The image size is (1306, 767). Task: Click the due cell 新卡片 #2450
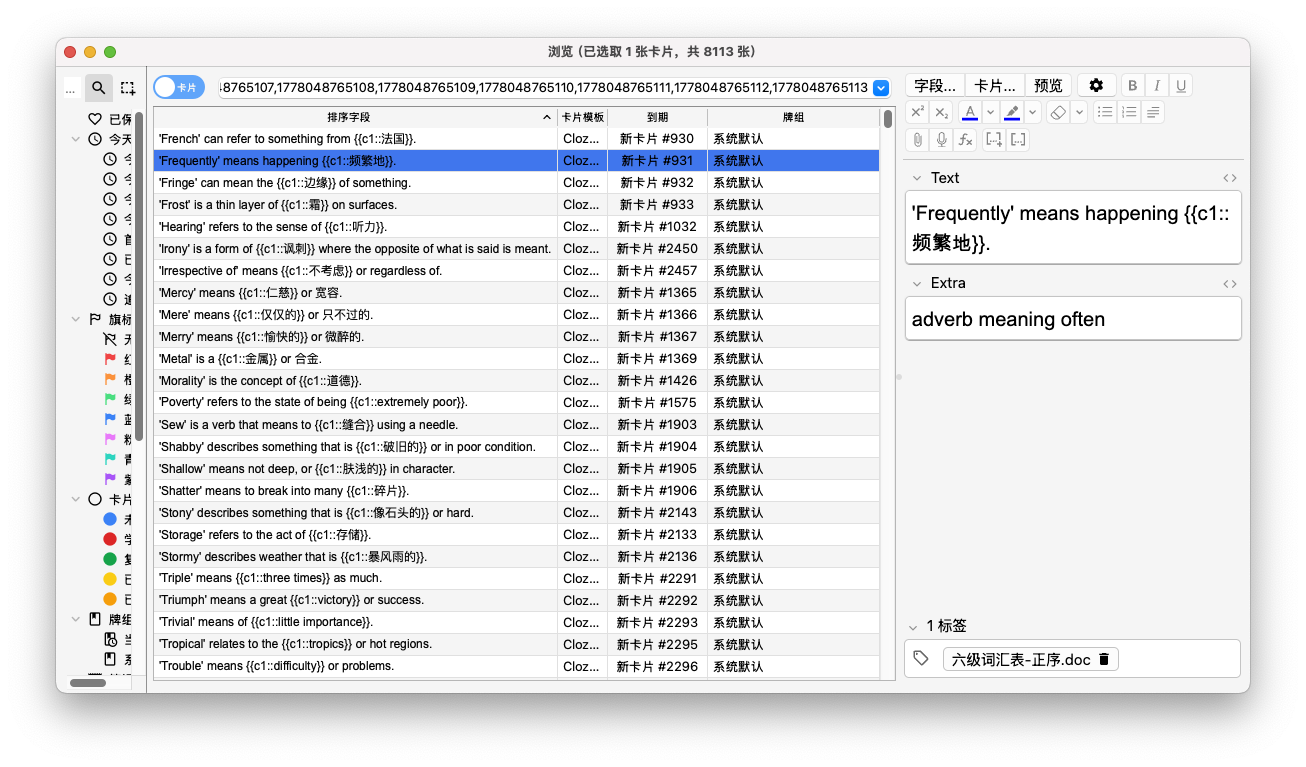[x=657, y=249]
